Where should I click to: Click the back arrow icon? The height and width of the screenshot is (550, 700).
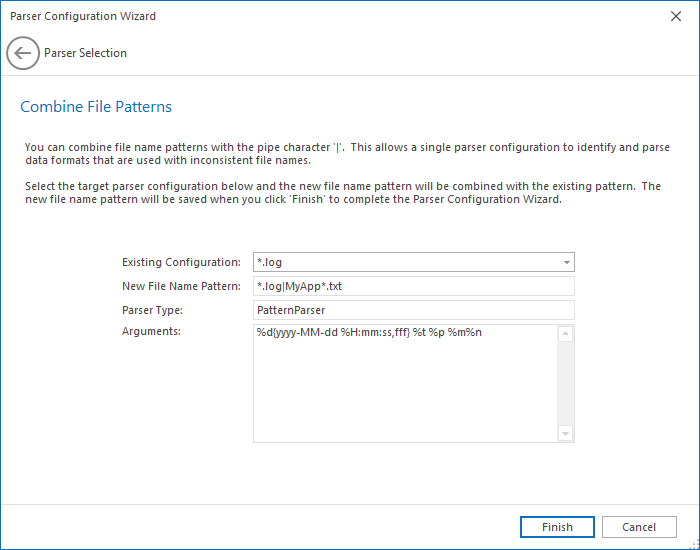pyautogui.click(x=23, y=53)
